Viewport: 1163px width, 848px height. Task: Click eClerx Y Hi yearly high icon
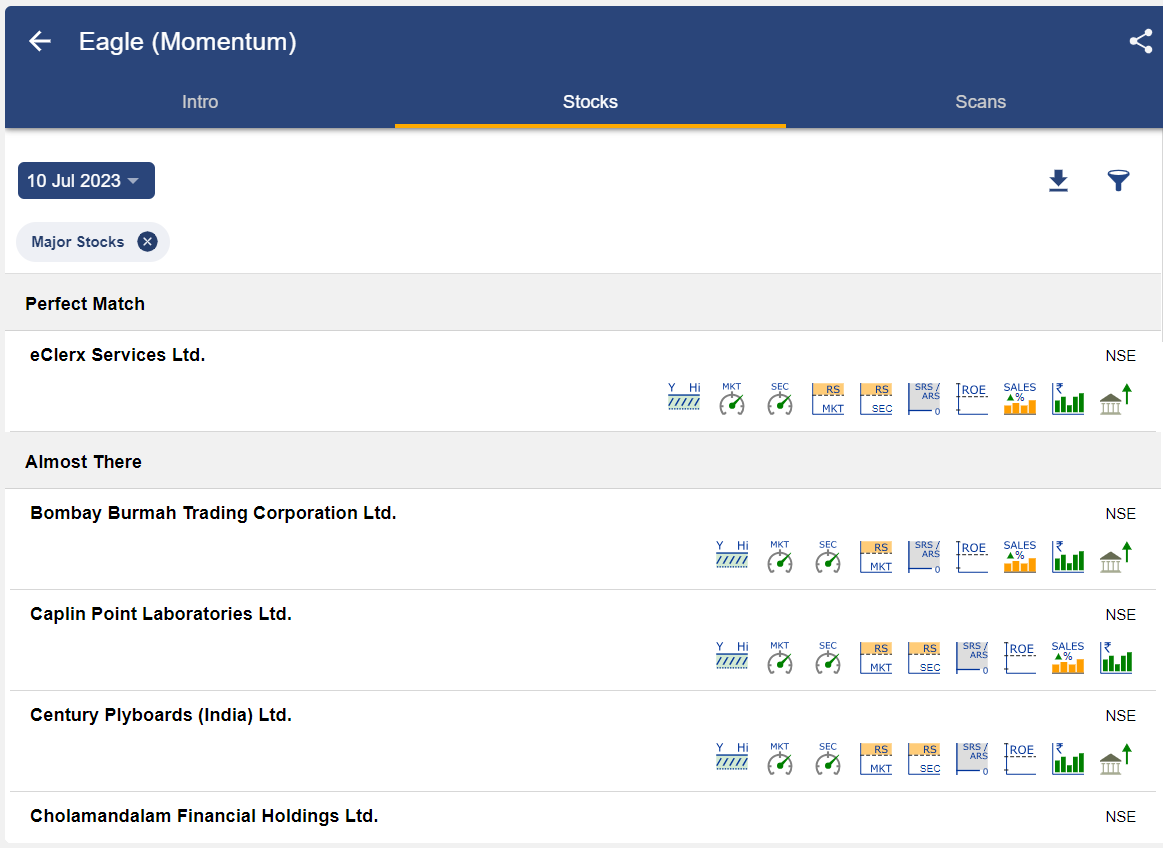pos(684,398)
